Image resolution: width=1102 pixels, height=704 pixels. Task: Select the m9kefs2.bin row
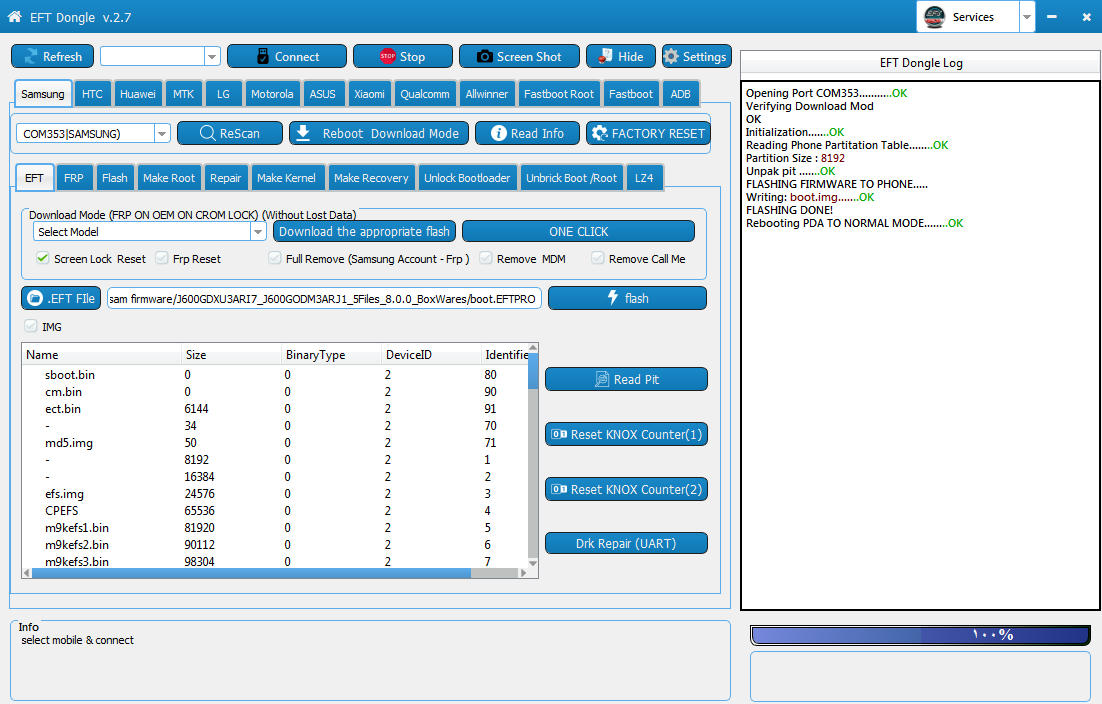(276, 545)
